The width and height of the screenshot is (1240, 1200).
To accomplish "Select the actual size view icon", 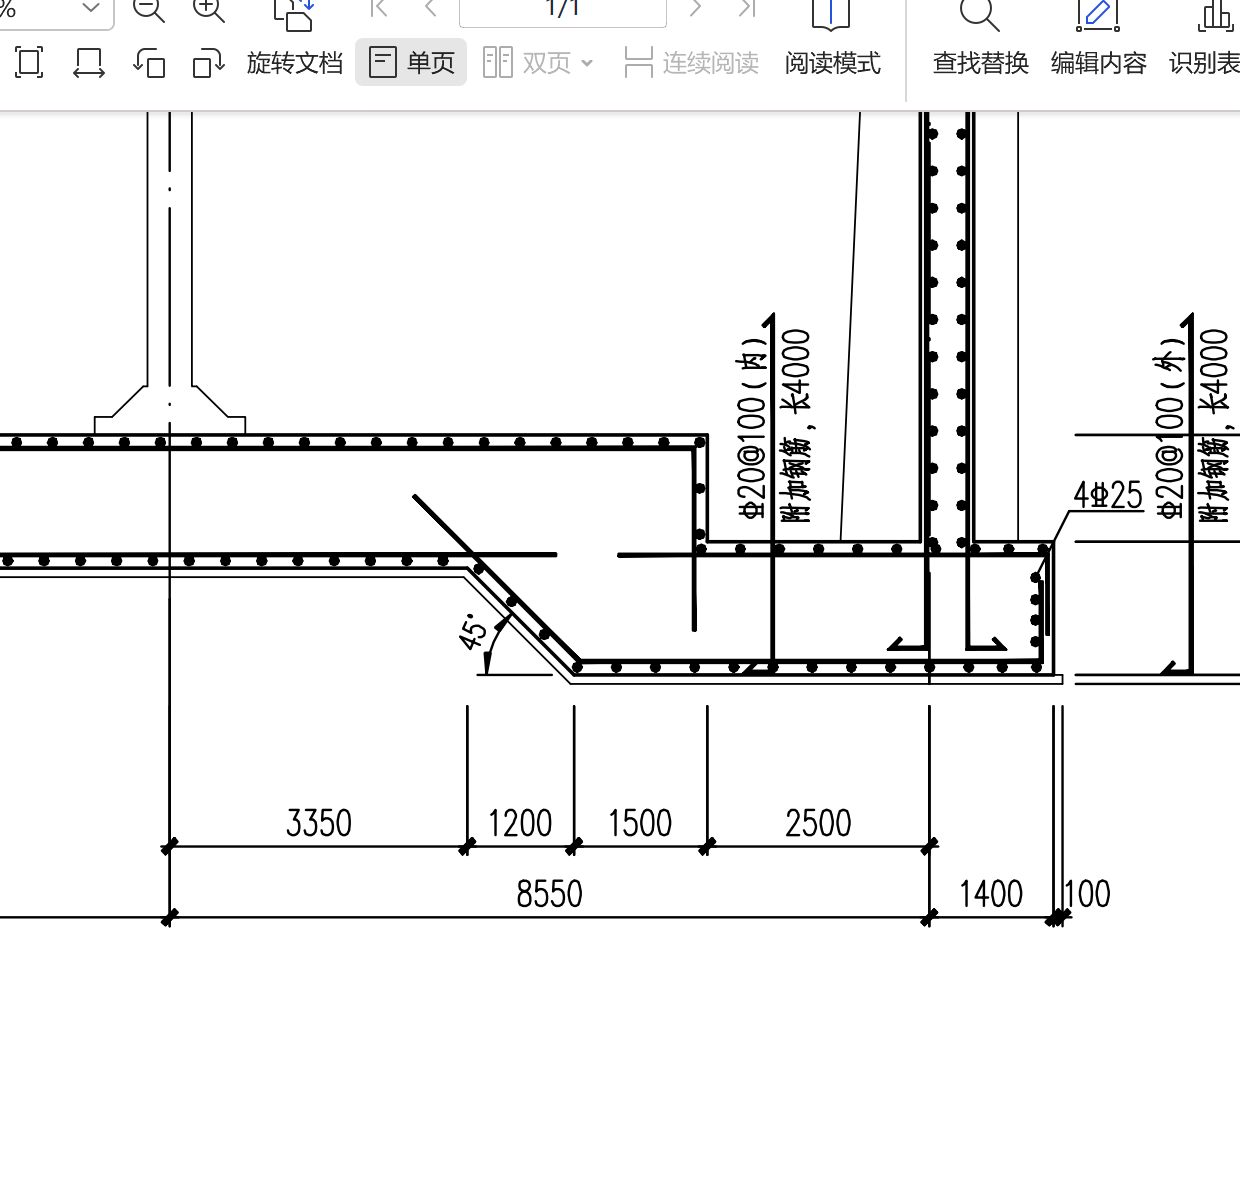I will [30, 63].
